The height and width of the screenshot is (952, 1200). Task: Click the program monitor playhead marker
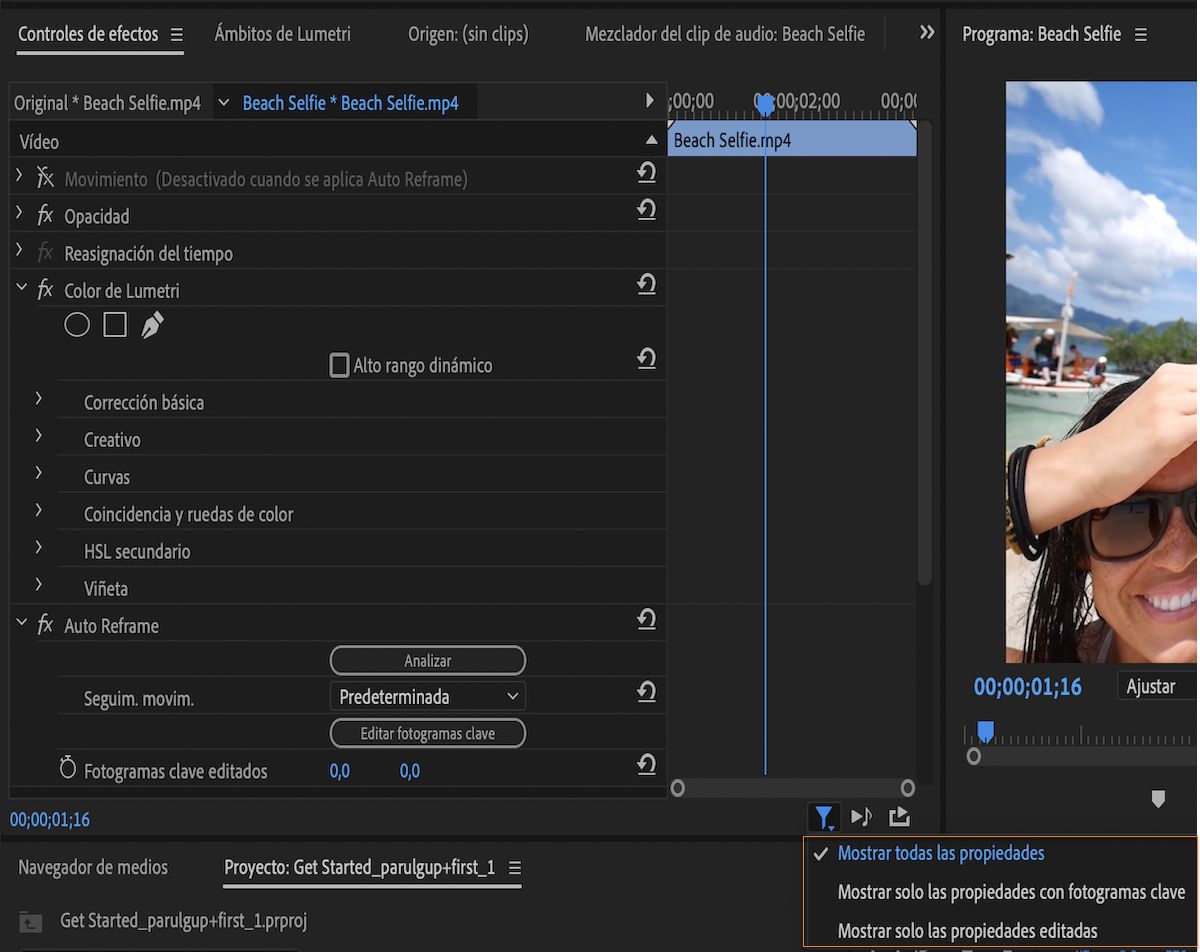click(985, 733)
